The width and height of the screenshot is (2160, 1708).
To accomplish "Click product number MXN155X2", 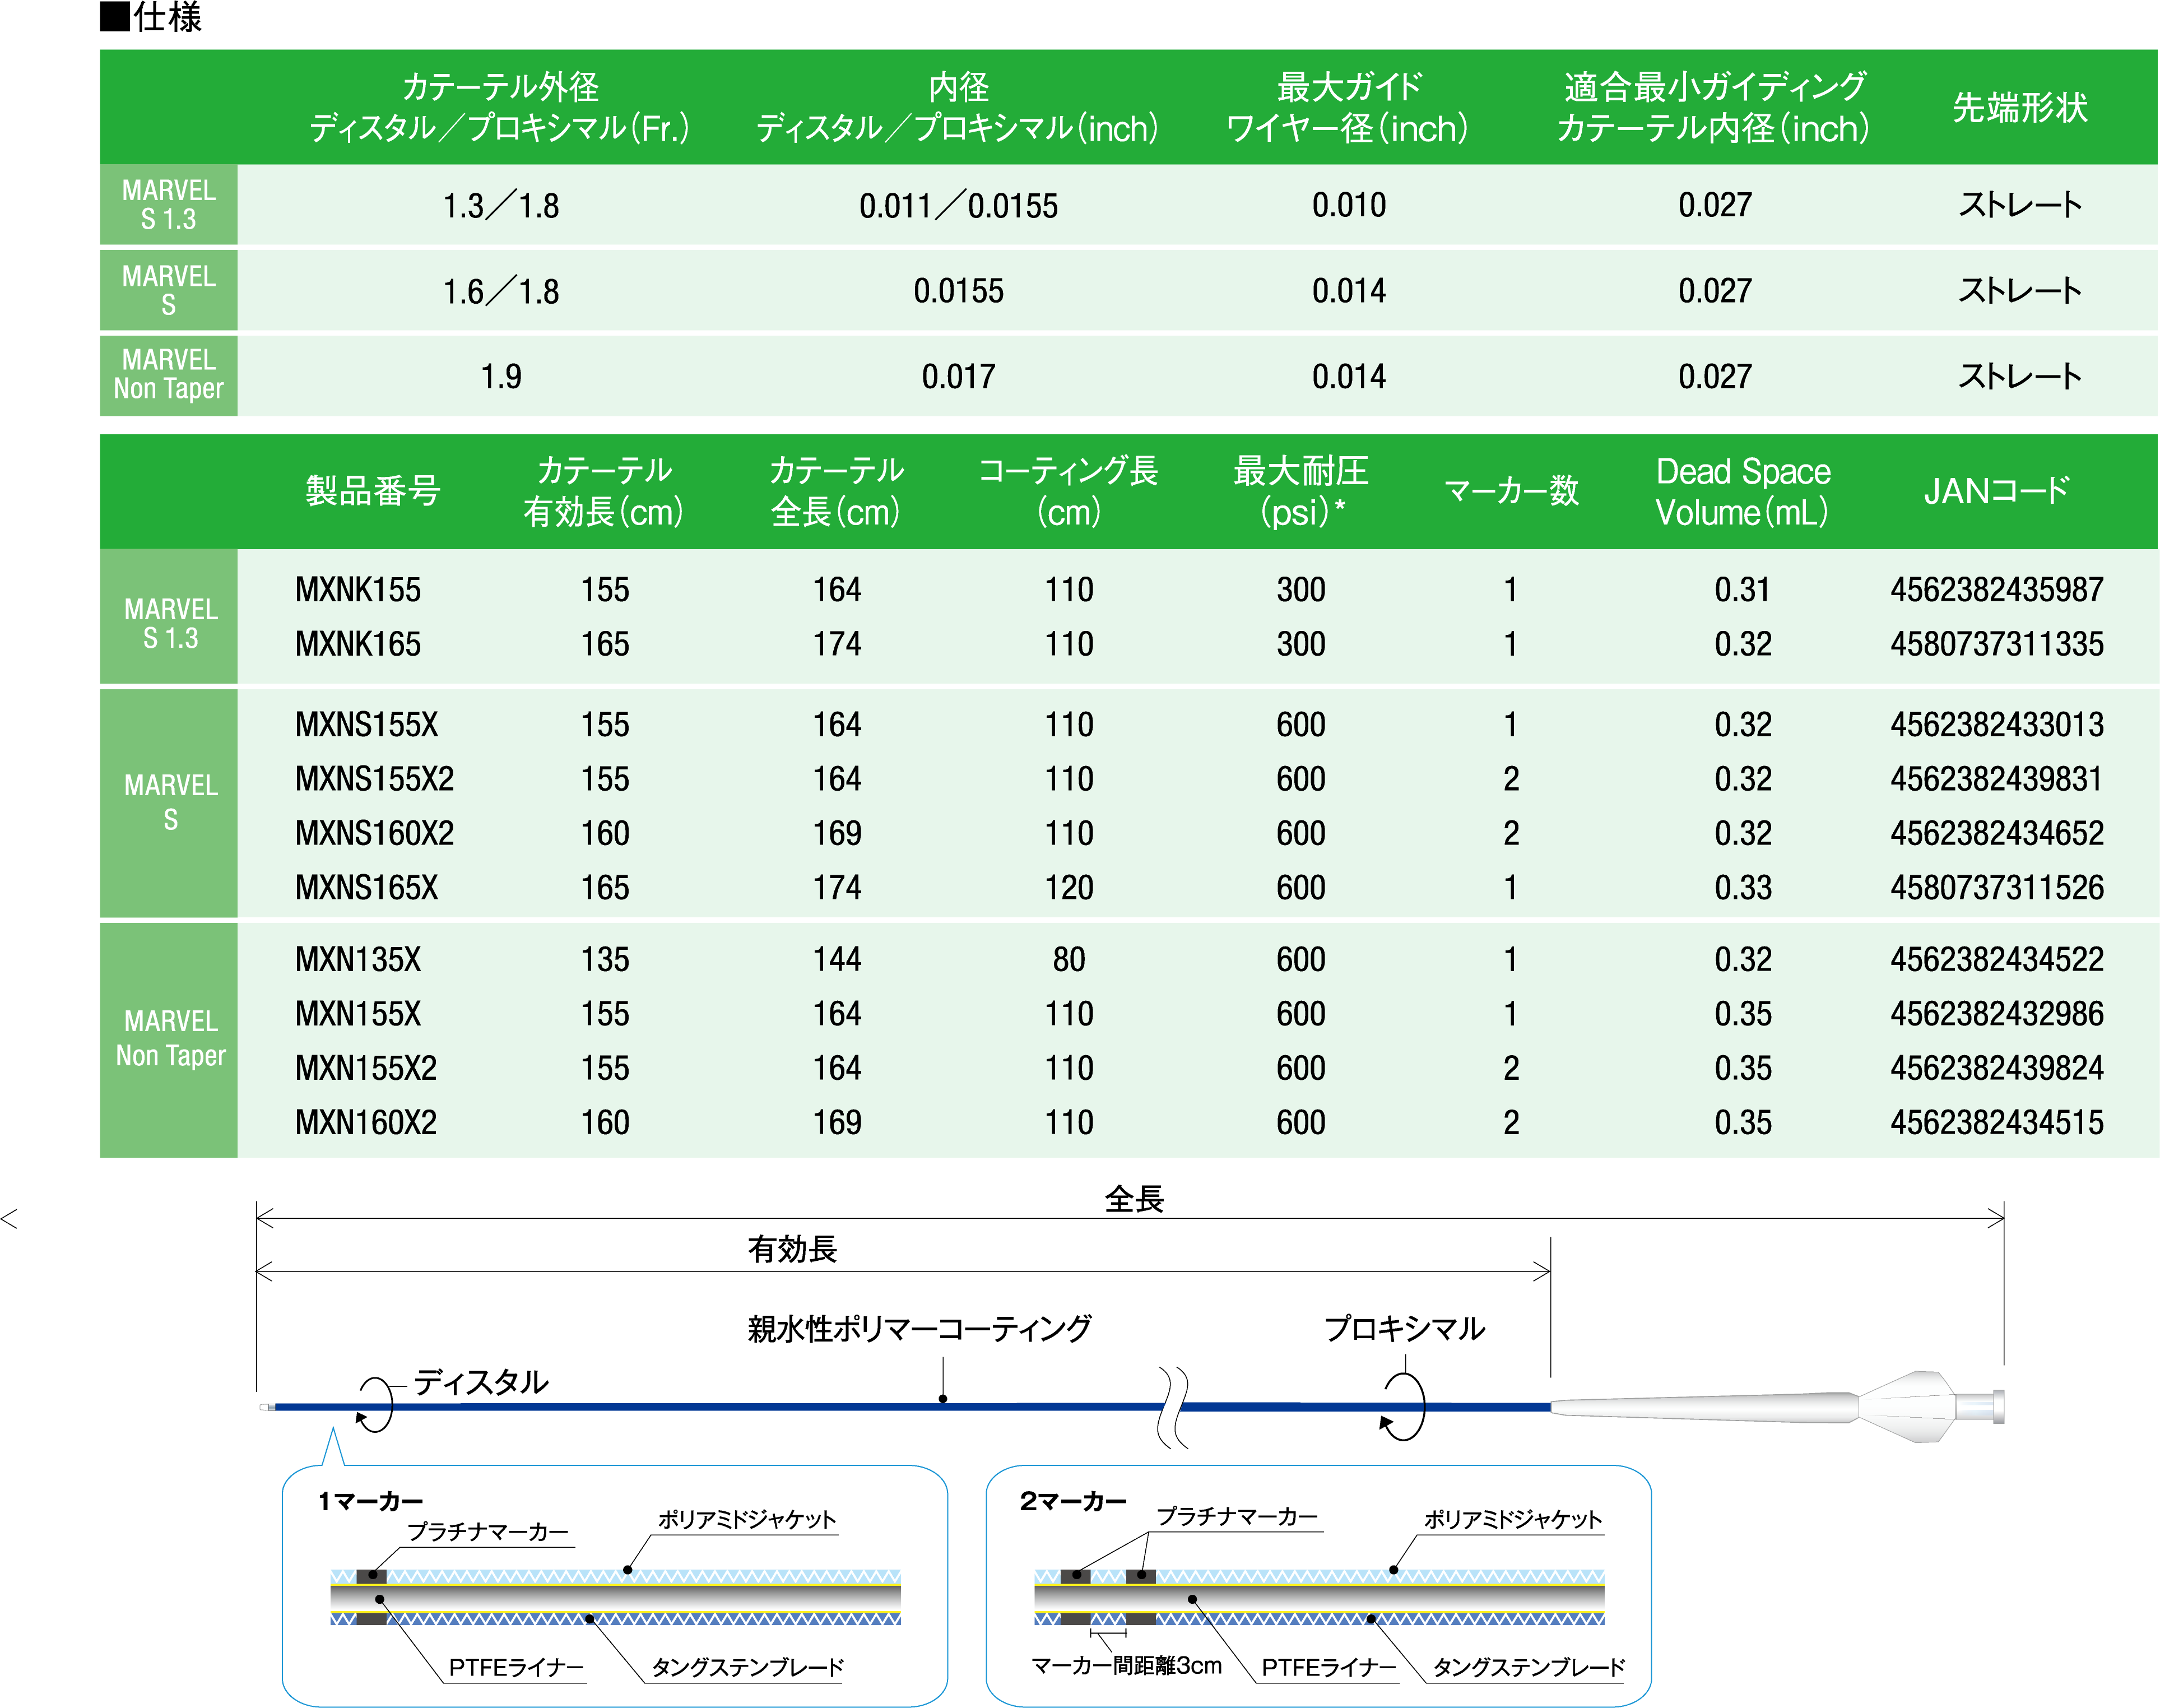I will (365, 1068).
